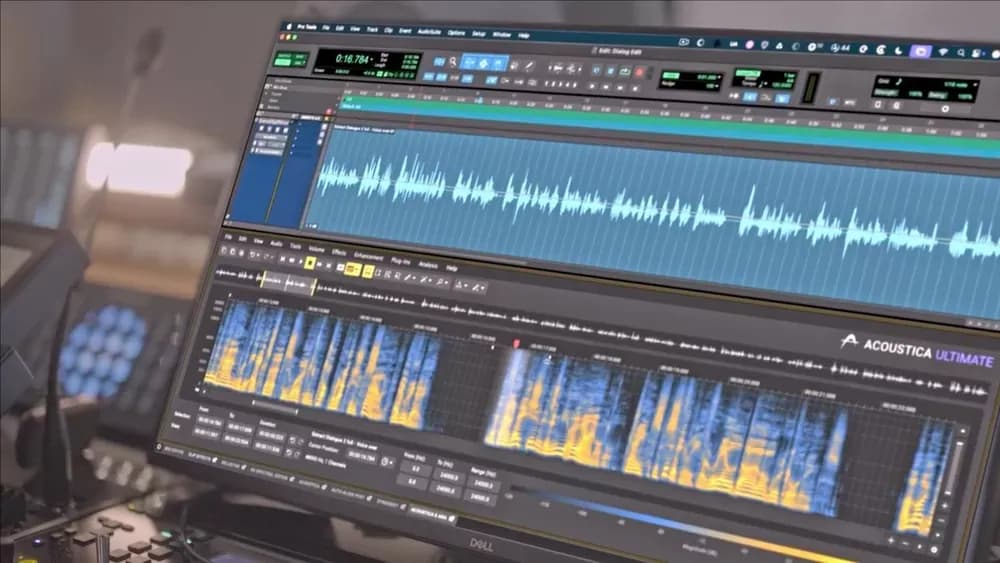Select the Zoomer magnifier tool in Pro Tools

pyautogui.click(x=453, y=62)
